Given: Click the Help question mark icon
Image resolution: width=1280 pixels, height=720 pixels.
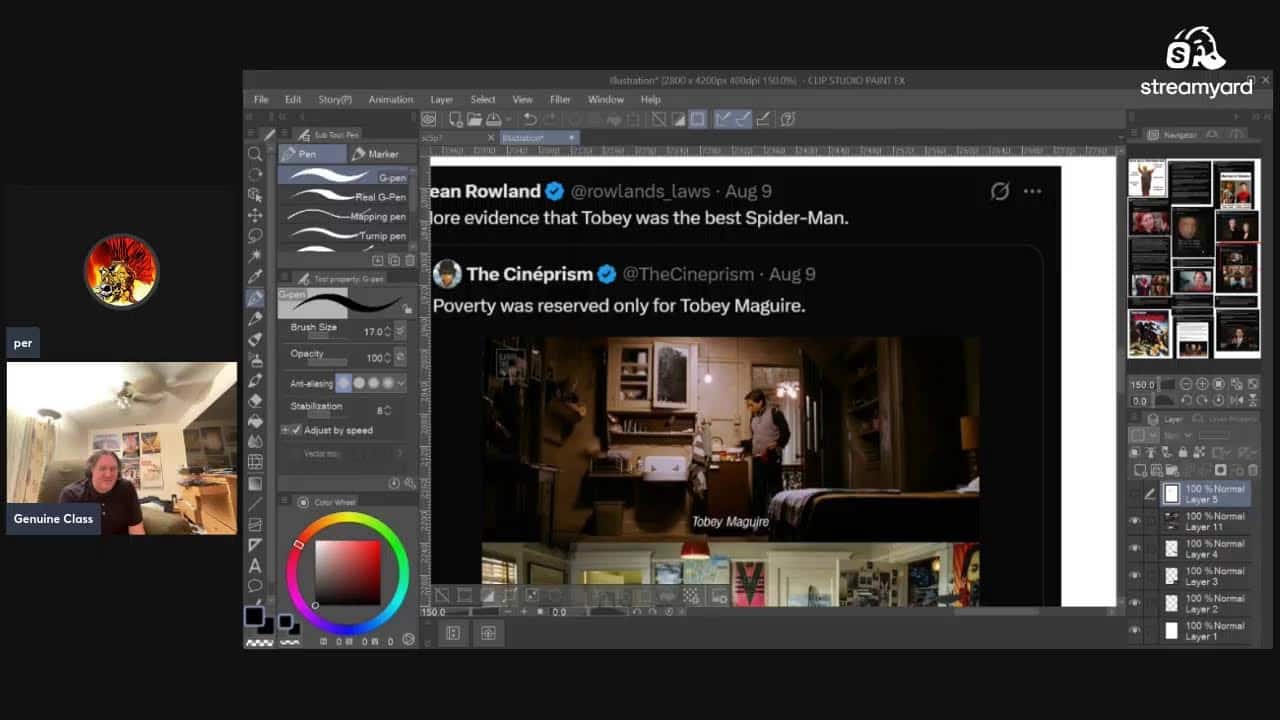Looking at the screenshot, I should (x=788, y=119).
